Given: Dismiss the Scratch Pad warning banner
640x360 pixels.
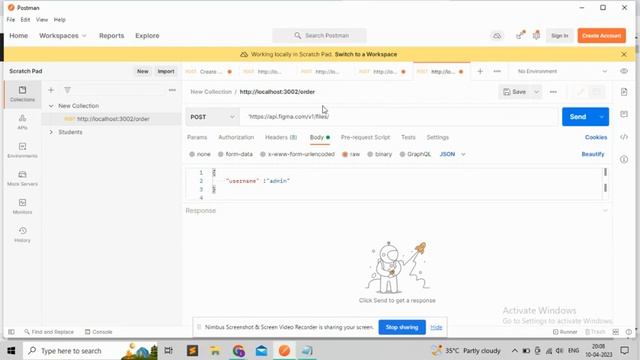Looking at the screenshot, I should click(624, 54).
